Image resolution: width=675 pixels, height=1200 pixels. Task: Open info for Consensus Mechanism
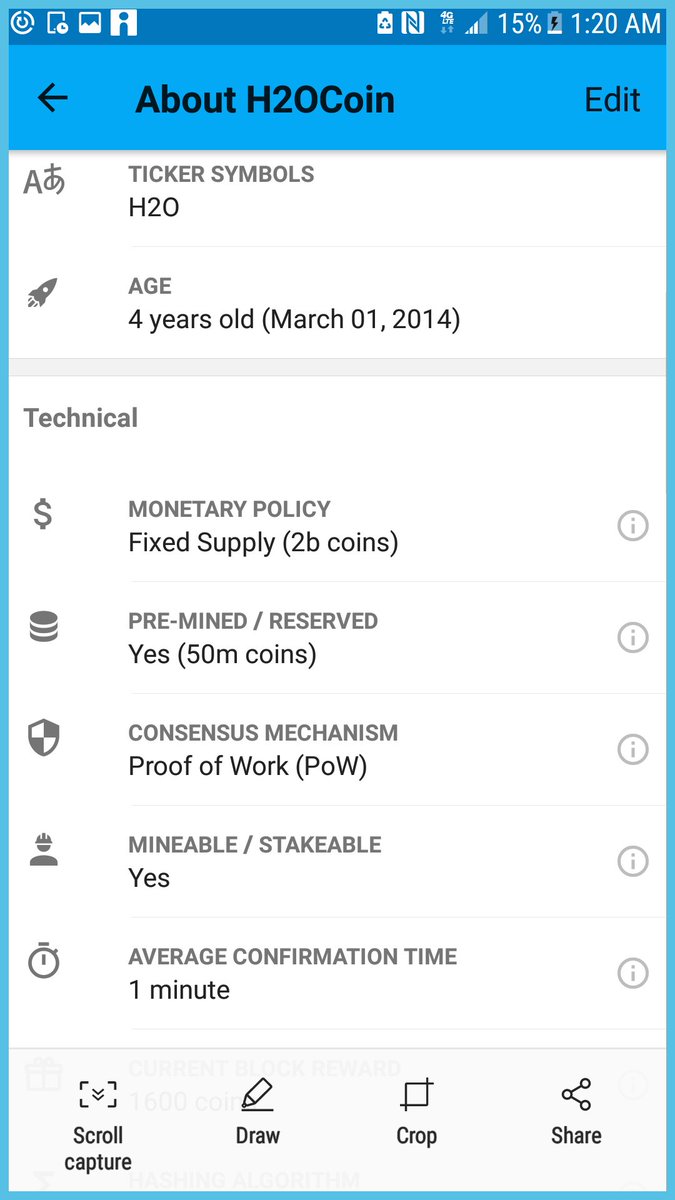point(633,749)
